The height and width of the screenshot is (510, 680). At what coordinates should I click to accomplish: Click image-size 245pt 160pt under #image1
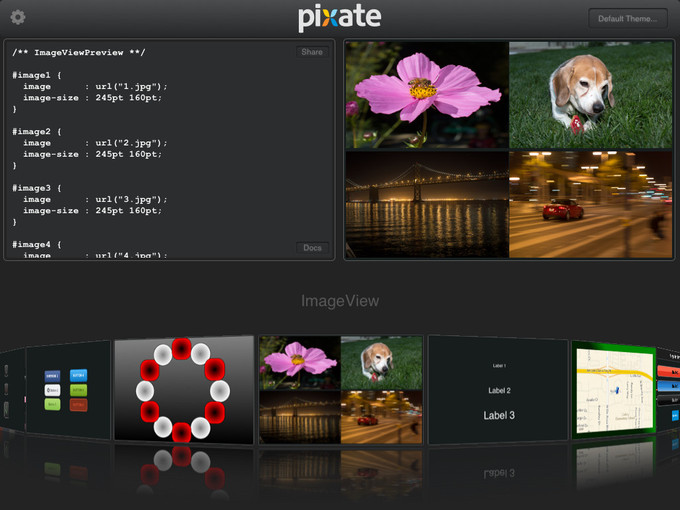tap(92, 98)
